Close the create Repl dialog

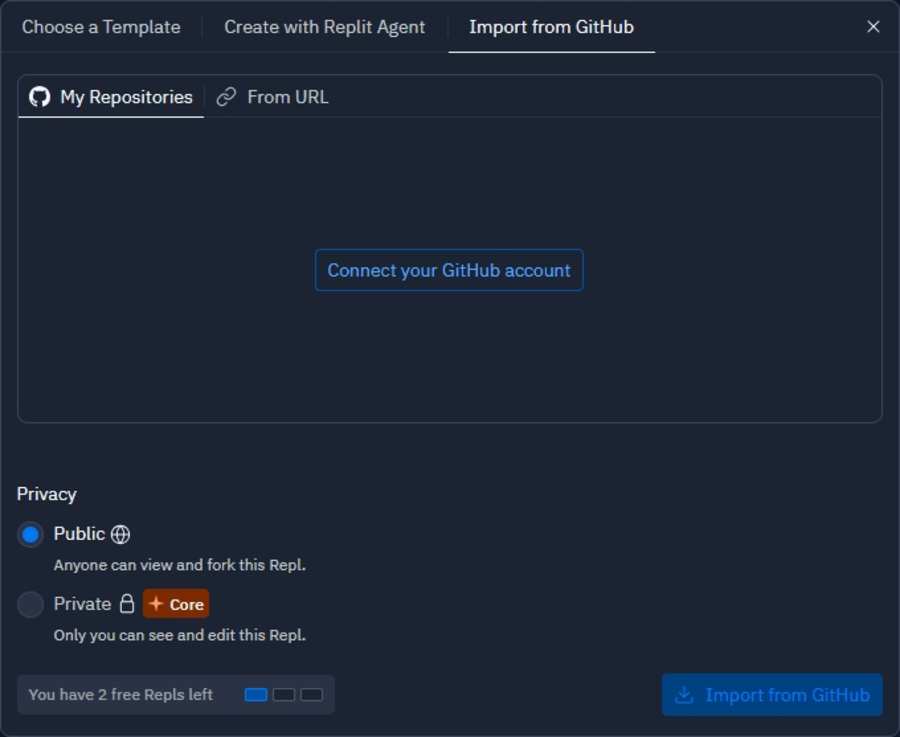coord(873,27)
